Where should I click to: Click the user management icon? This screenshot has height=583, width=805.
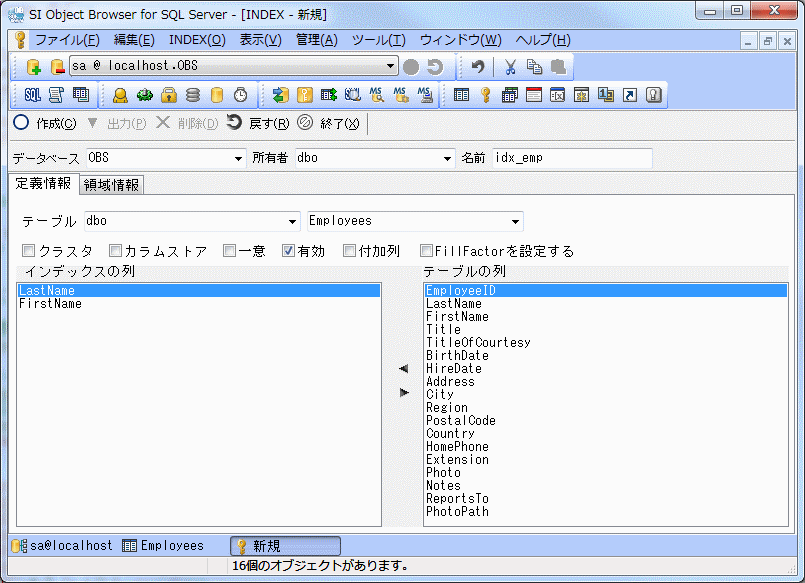(120, 95)
